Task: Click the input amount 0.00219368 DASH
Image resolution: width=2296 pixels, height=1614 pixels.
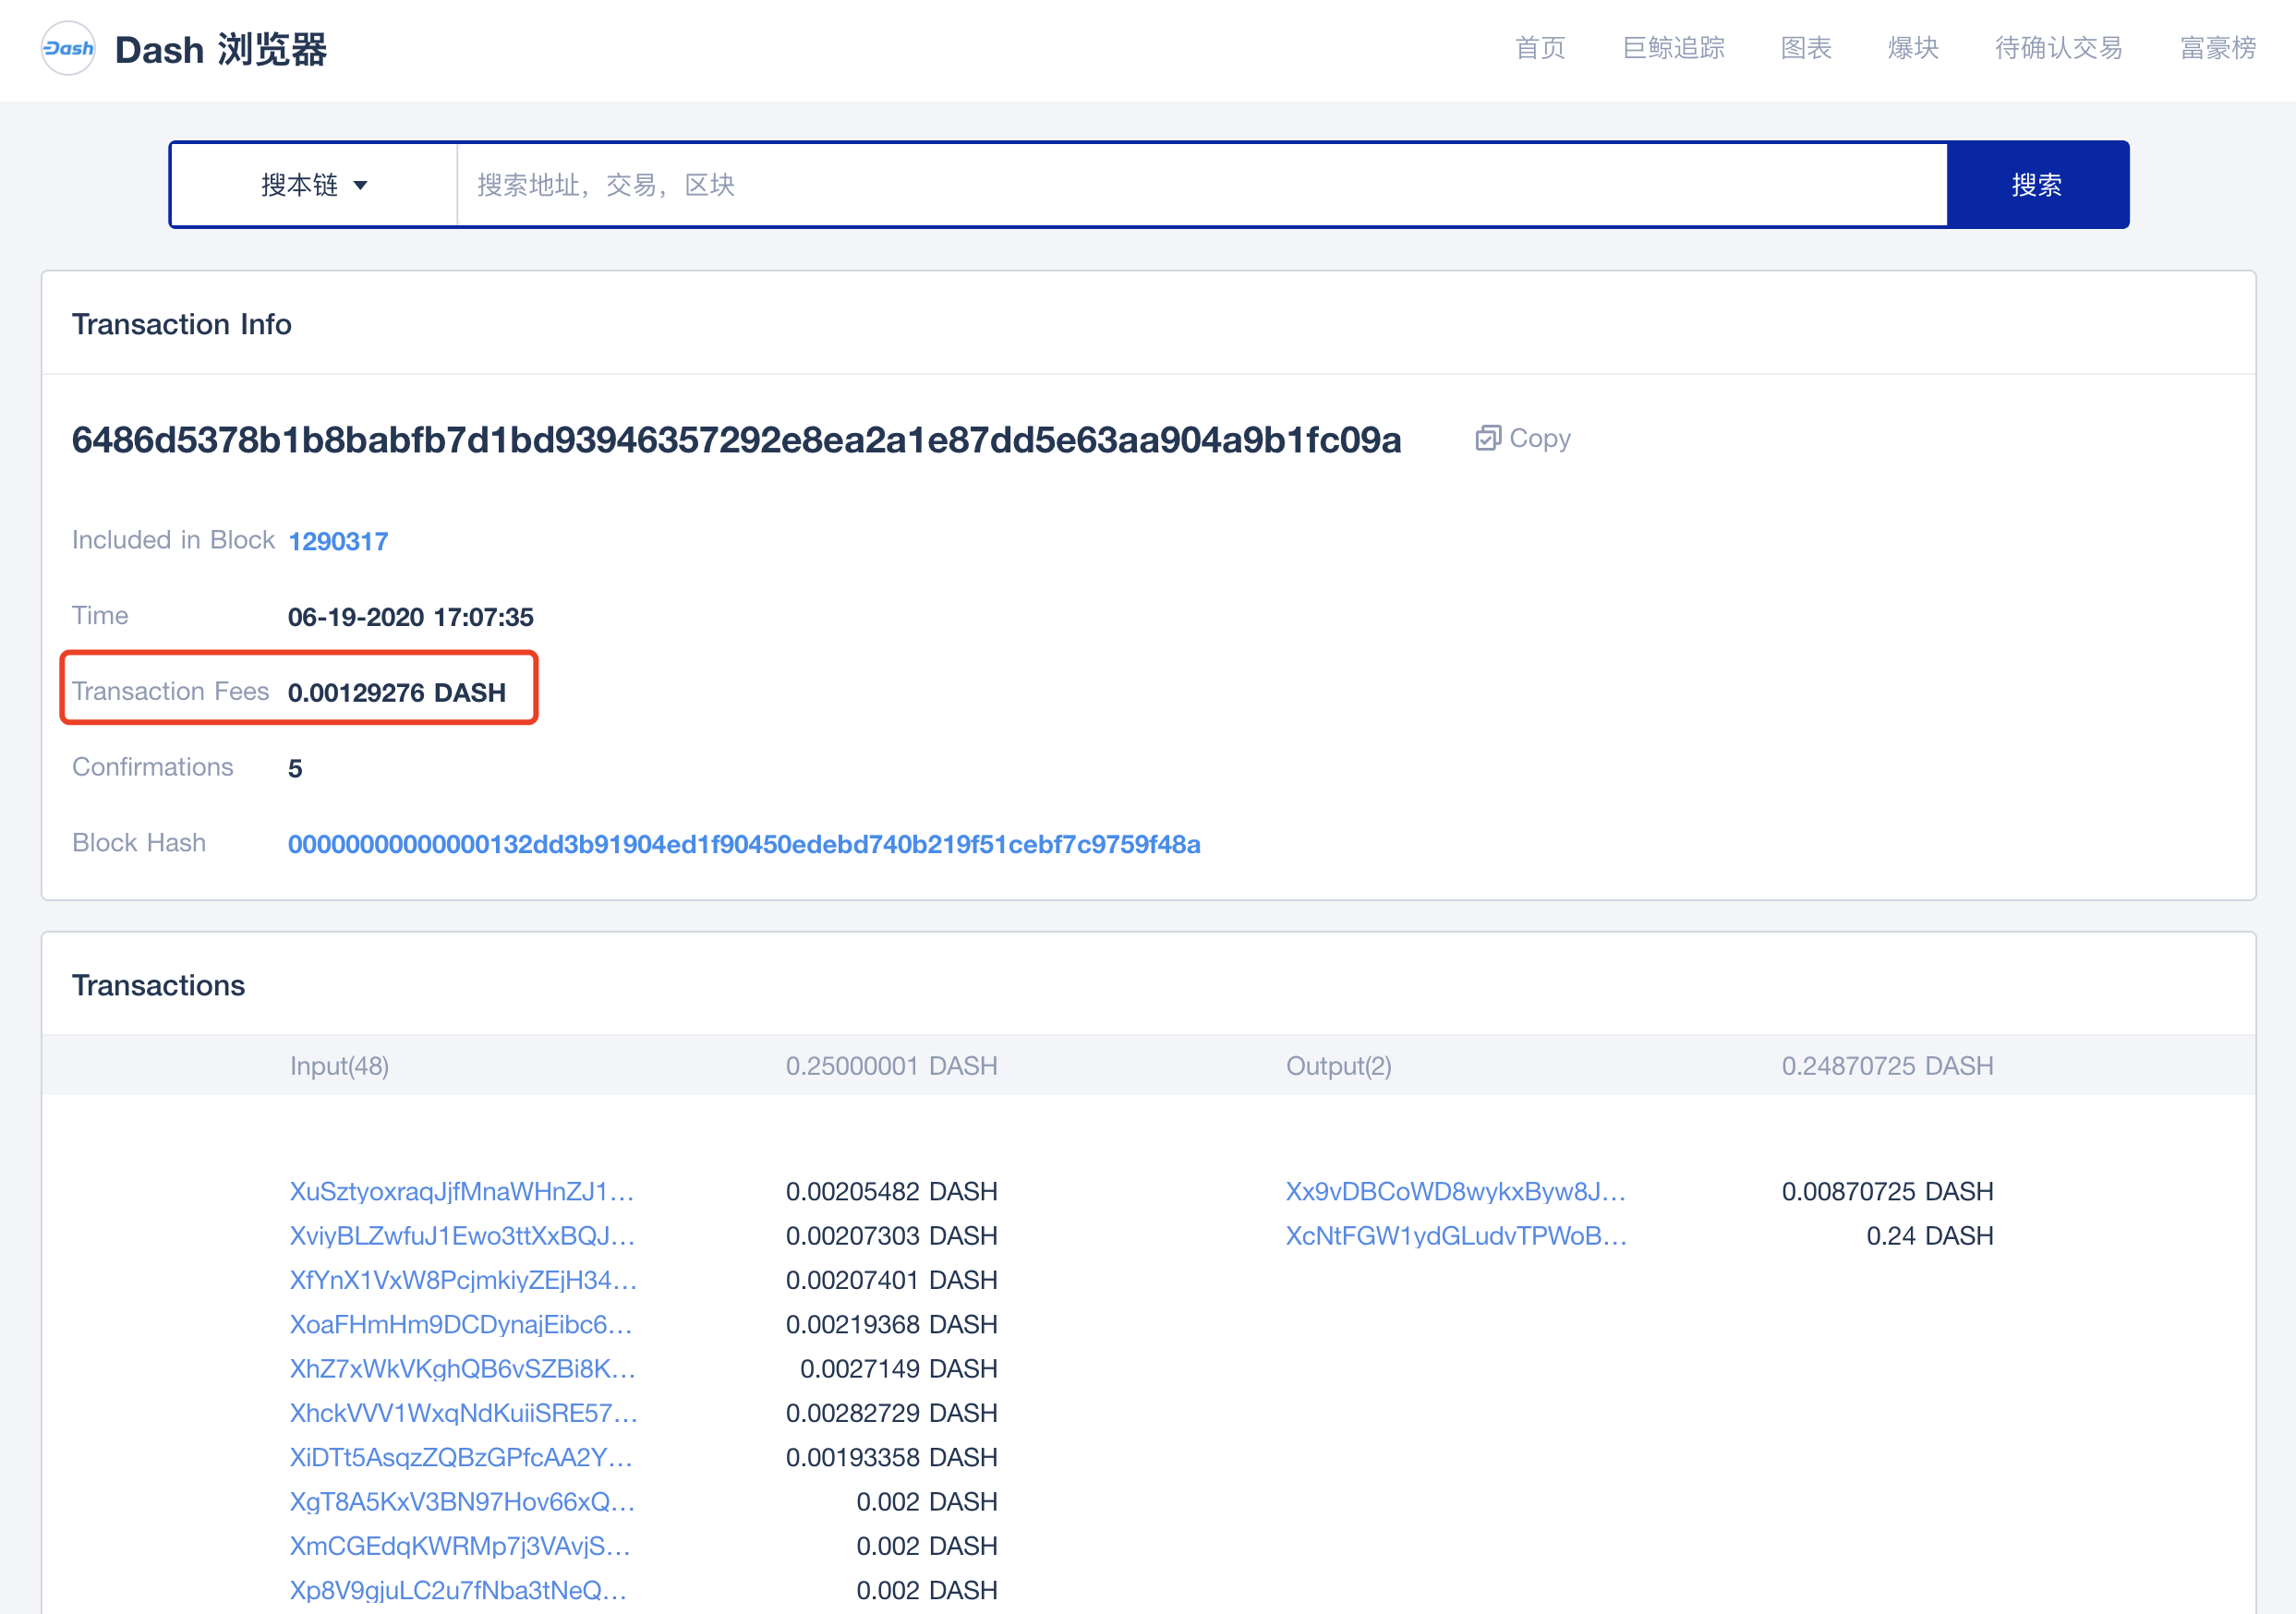Action: click(891, 1324)
